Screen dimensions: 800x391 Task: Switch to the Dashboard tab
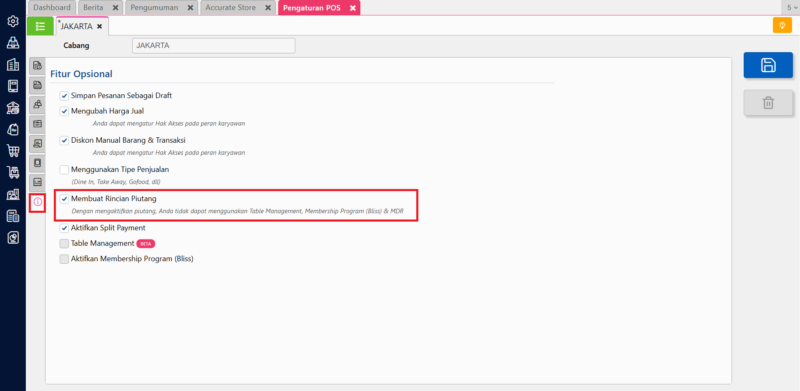52,8
